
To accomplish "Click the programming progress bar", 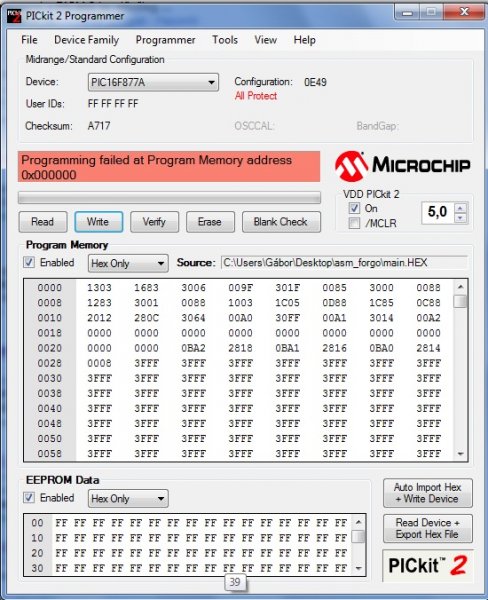I will [169, 197].
